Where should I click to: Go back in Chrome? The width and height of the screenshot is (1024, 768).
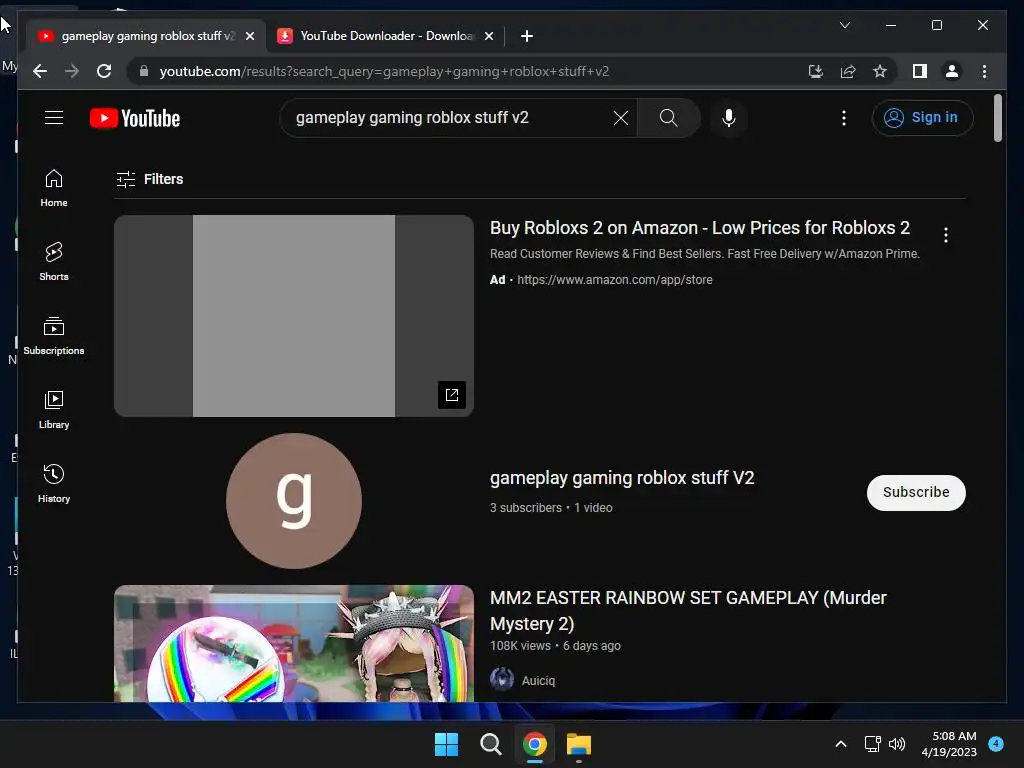pyautogui.click(x=40, y=71)
